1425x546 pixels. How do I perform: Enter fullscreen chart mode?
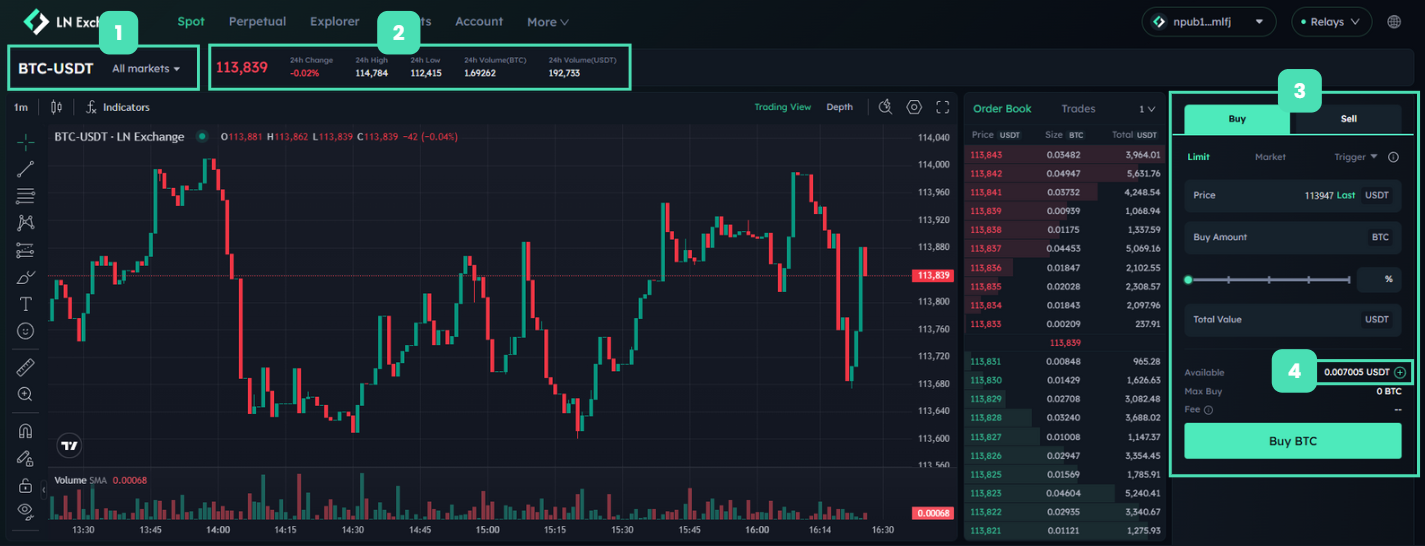942,107
